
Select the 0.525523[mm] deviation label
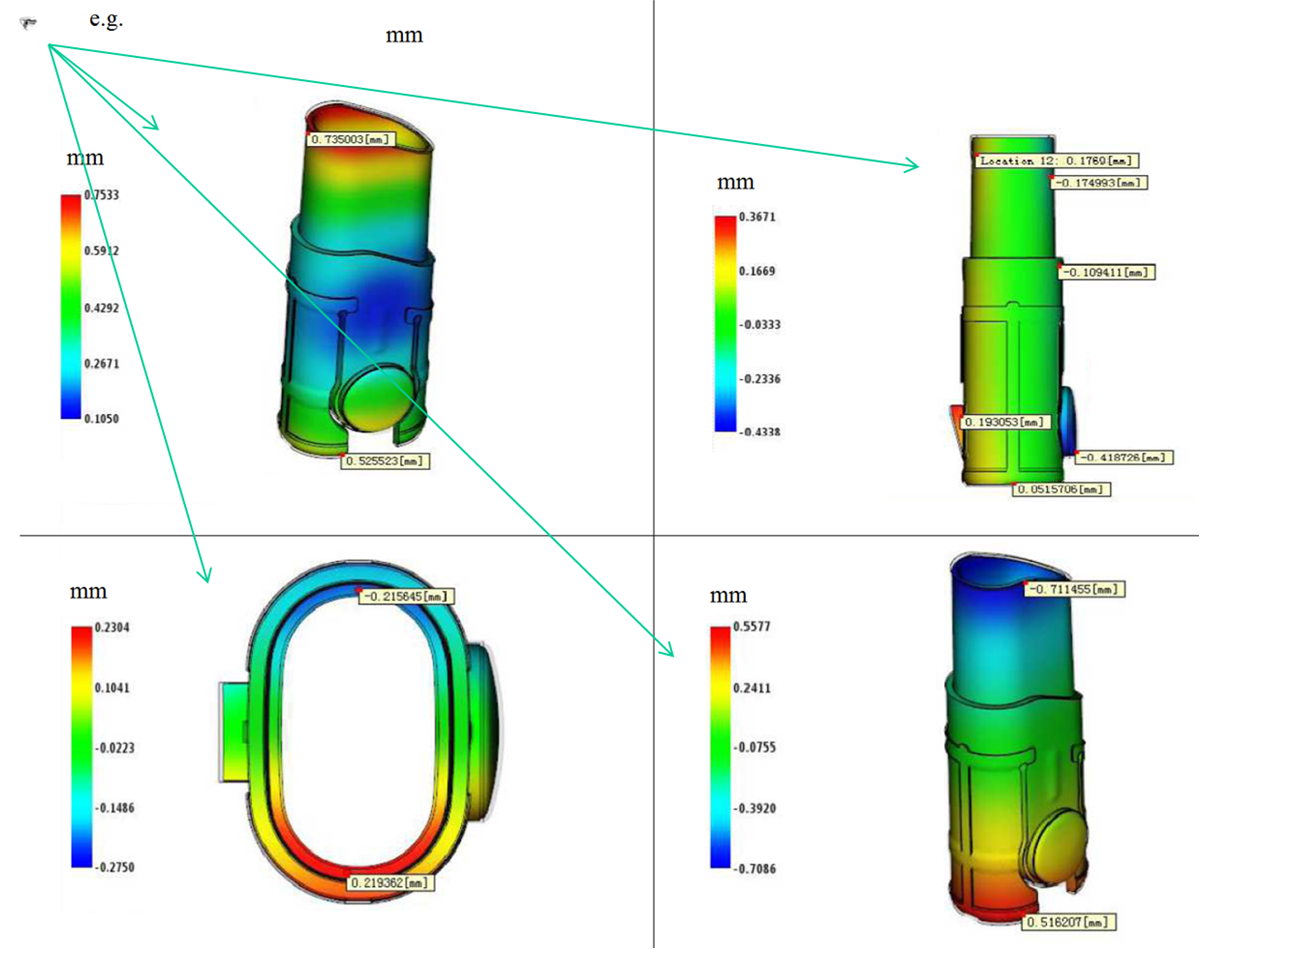click(385, 461)
